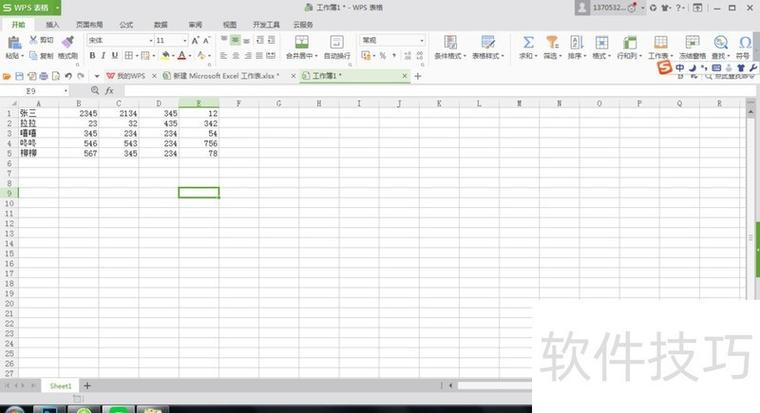760x413 pixels.
Task: Click the Undo arrow icon
Action: (x=68, y=76)
